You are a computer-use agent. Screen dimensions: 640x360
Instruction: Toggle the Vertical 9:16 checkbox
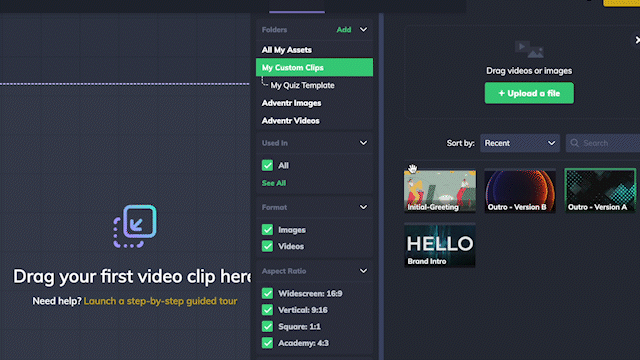pyautogui.click(x=267, y=310)
